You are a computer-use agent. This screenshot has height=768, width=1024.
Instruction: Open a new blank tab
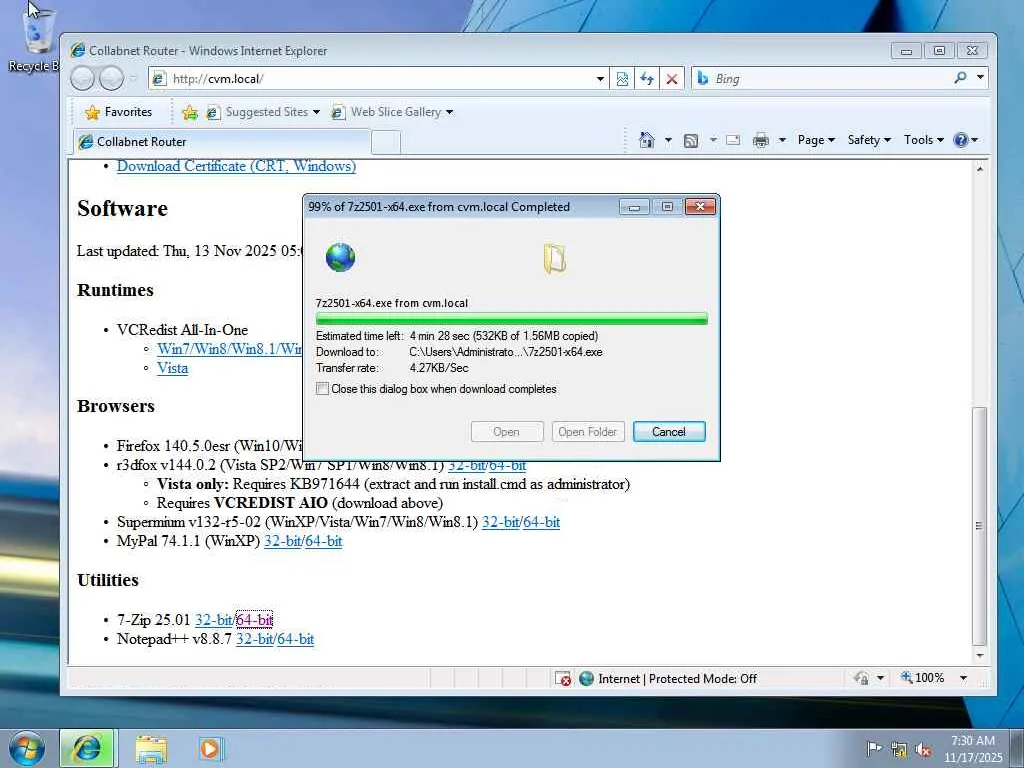386,142
